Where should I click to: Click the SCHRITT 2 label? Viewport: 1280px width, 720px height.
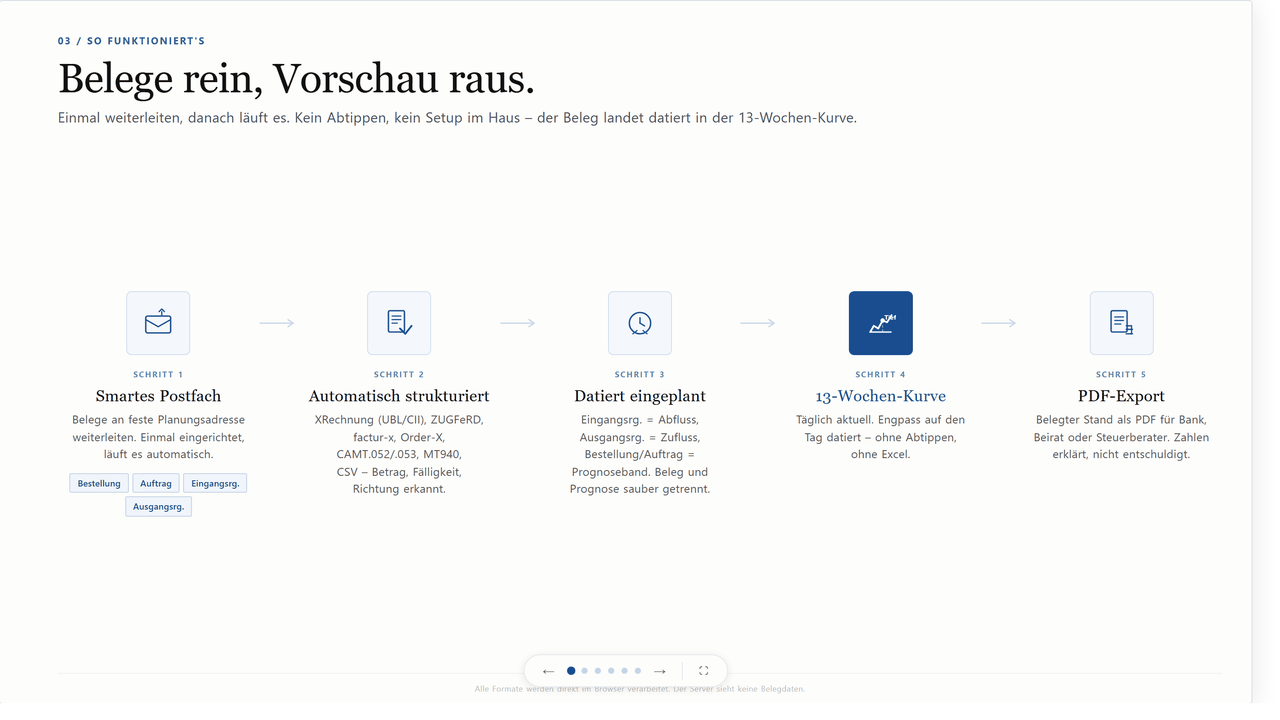[x=399, y=375]
